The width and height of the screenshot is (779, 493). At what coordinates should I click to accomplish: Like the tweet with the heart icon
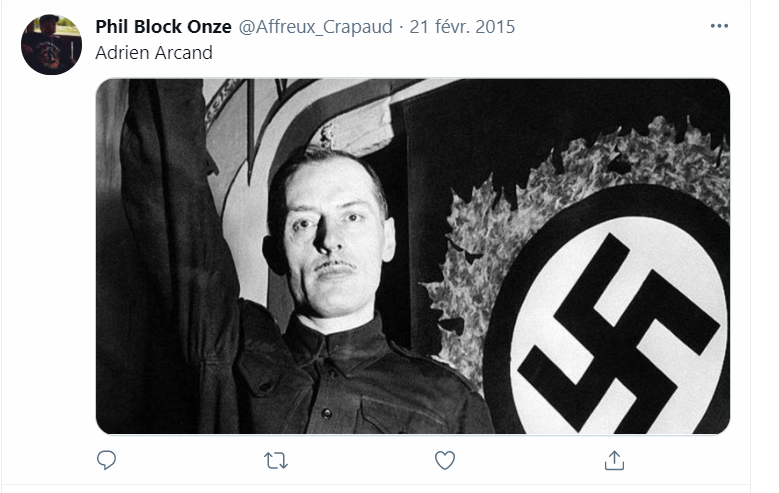445,460
